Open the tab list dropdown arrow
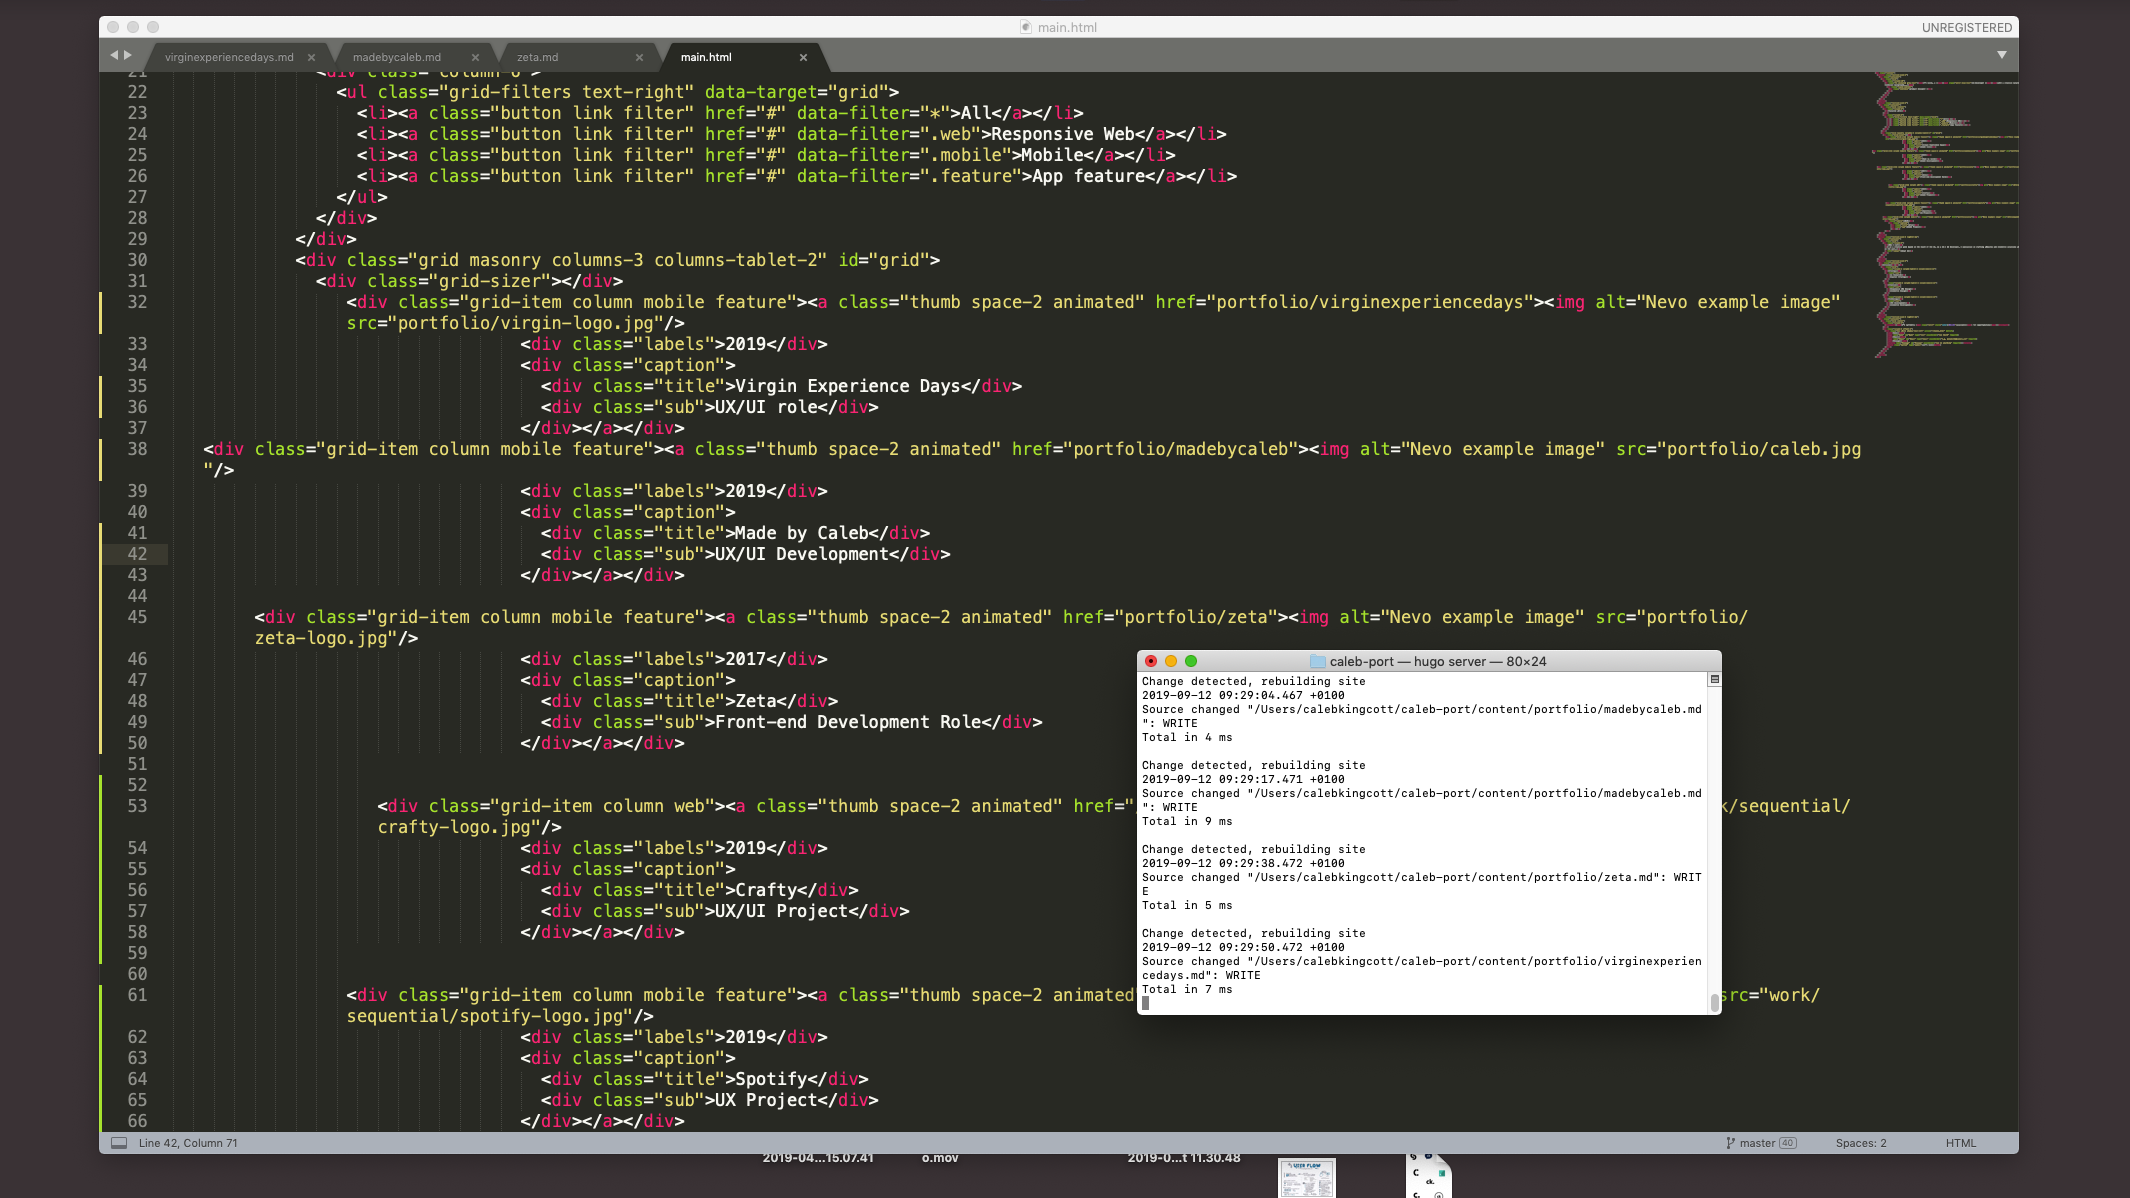Viewport: 2130px width, 1198px height. point(2002,55)
